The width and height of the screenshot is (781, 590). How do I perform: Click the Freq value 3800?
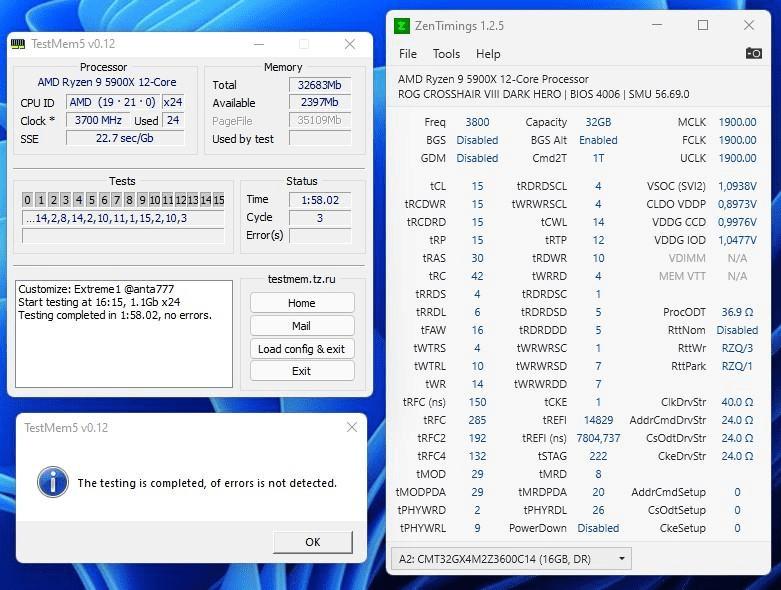coord(477,122)
